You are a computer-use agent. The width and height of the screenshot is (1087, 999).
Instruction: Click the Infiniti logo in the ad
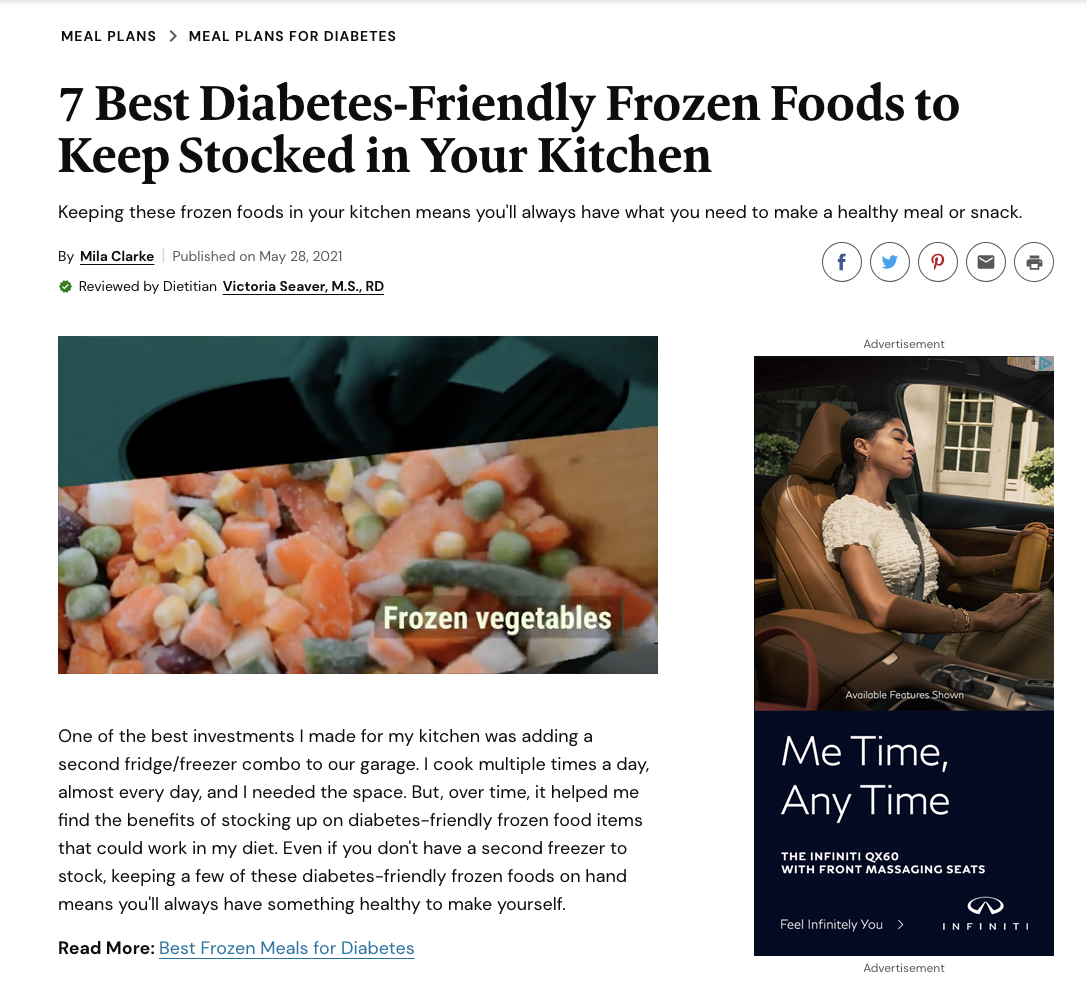click(985, 914)
